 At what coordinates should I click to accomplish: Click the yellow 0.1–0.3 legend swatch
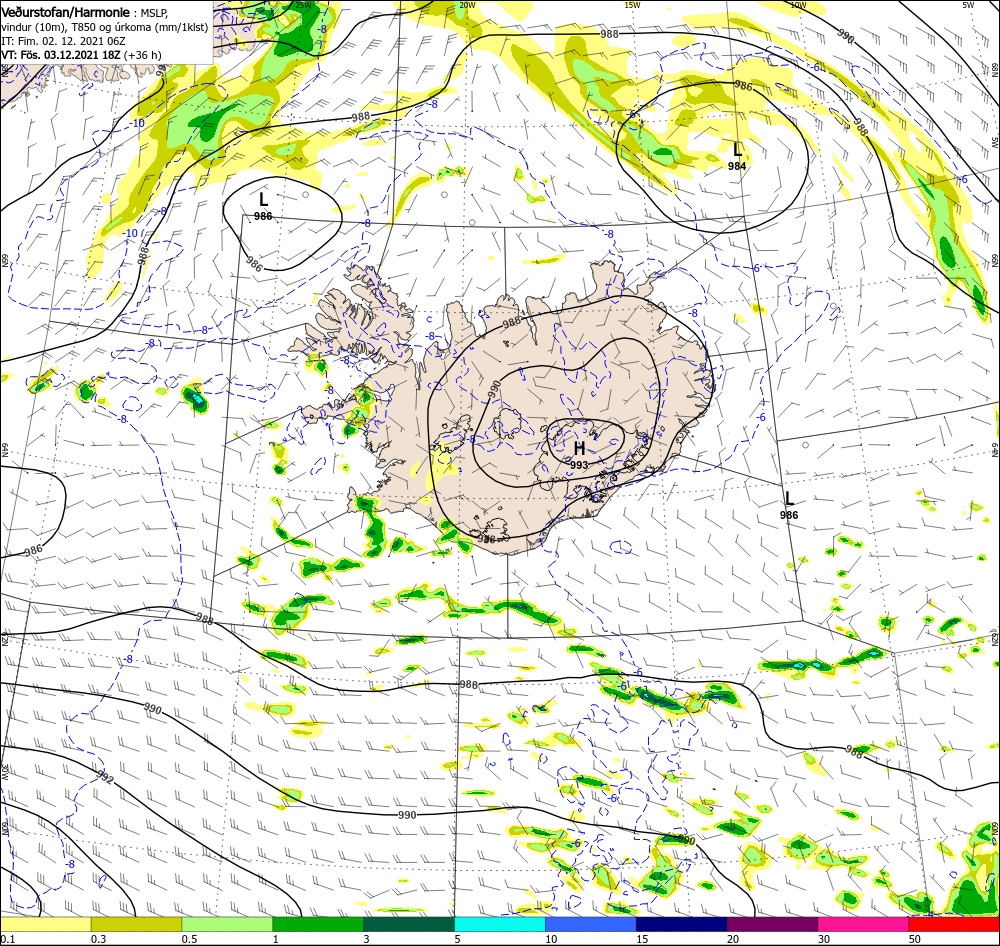click(x=45, y=924)
